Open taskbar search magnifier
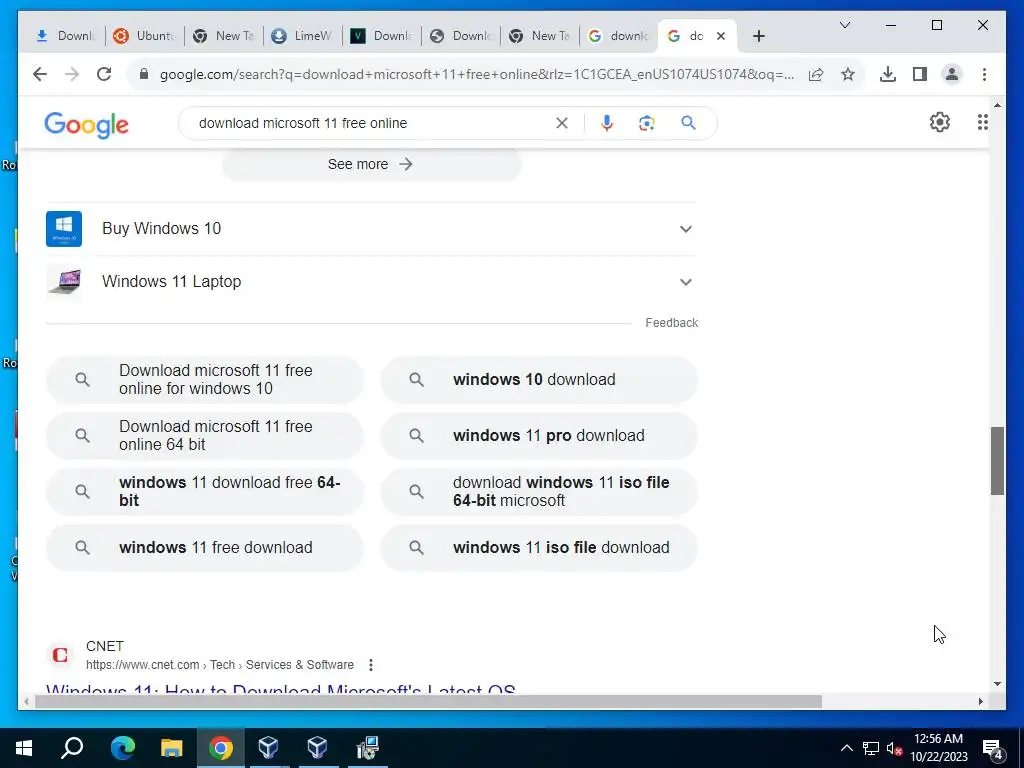This screenshot has height=768, width=1024. click(x=72, y=748)
